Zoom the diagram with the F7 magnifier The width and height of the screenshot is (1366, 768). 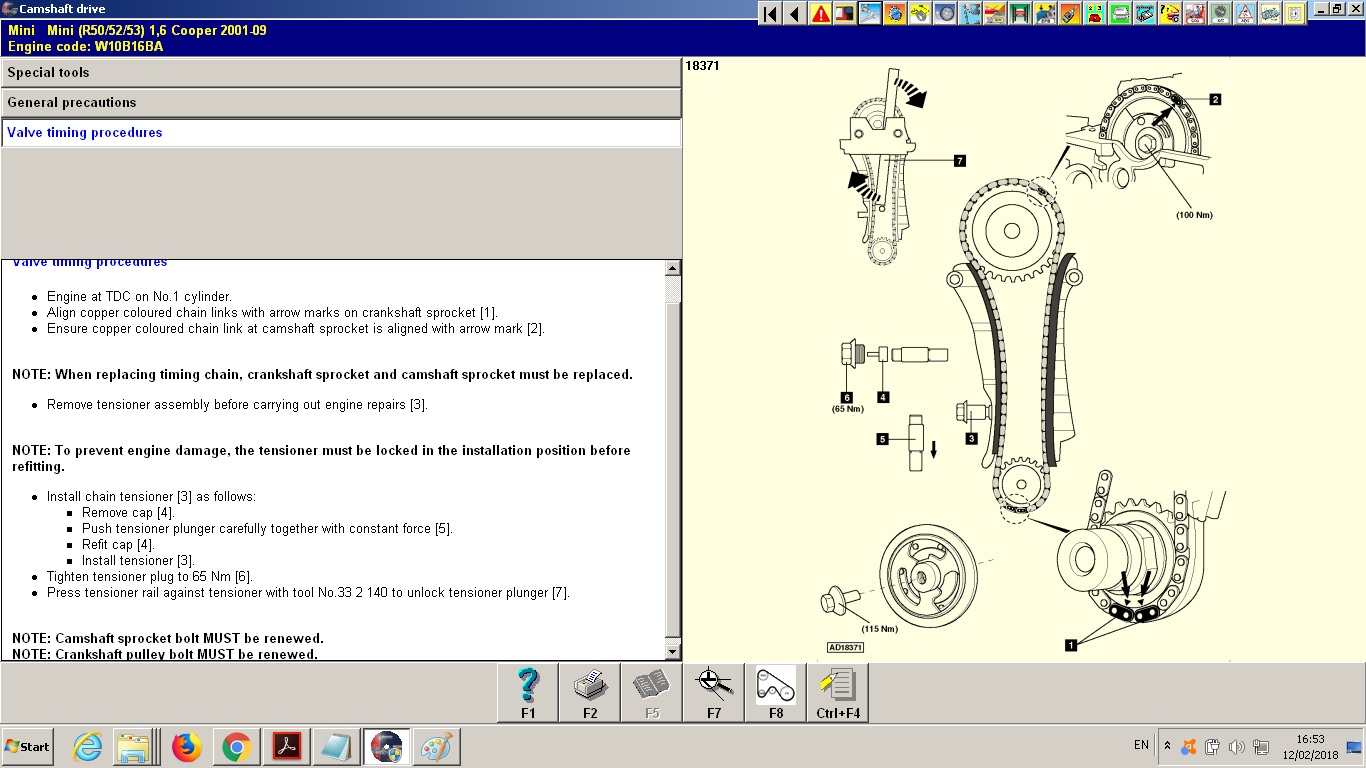tap(714, 692)
